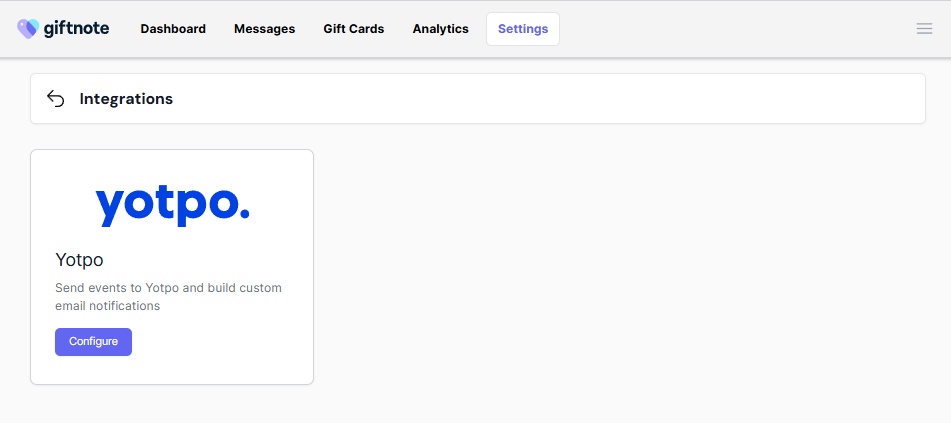Go to the Gift Cards tab
Viewport: 951px width, 423px height.
pos(354,29)
